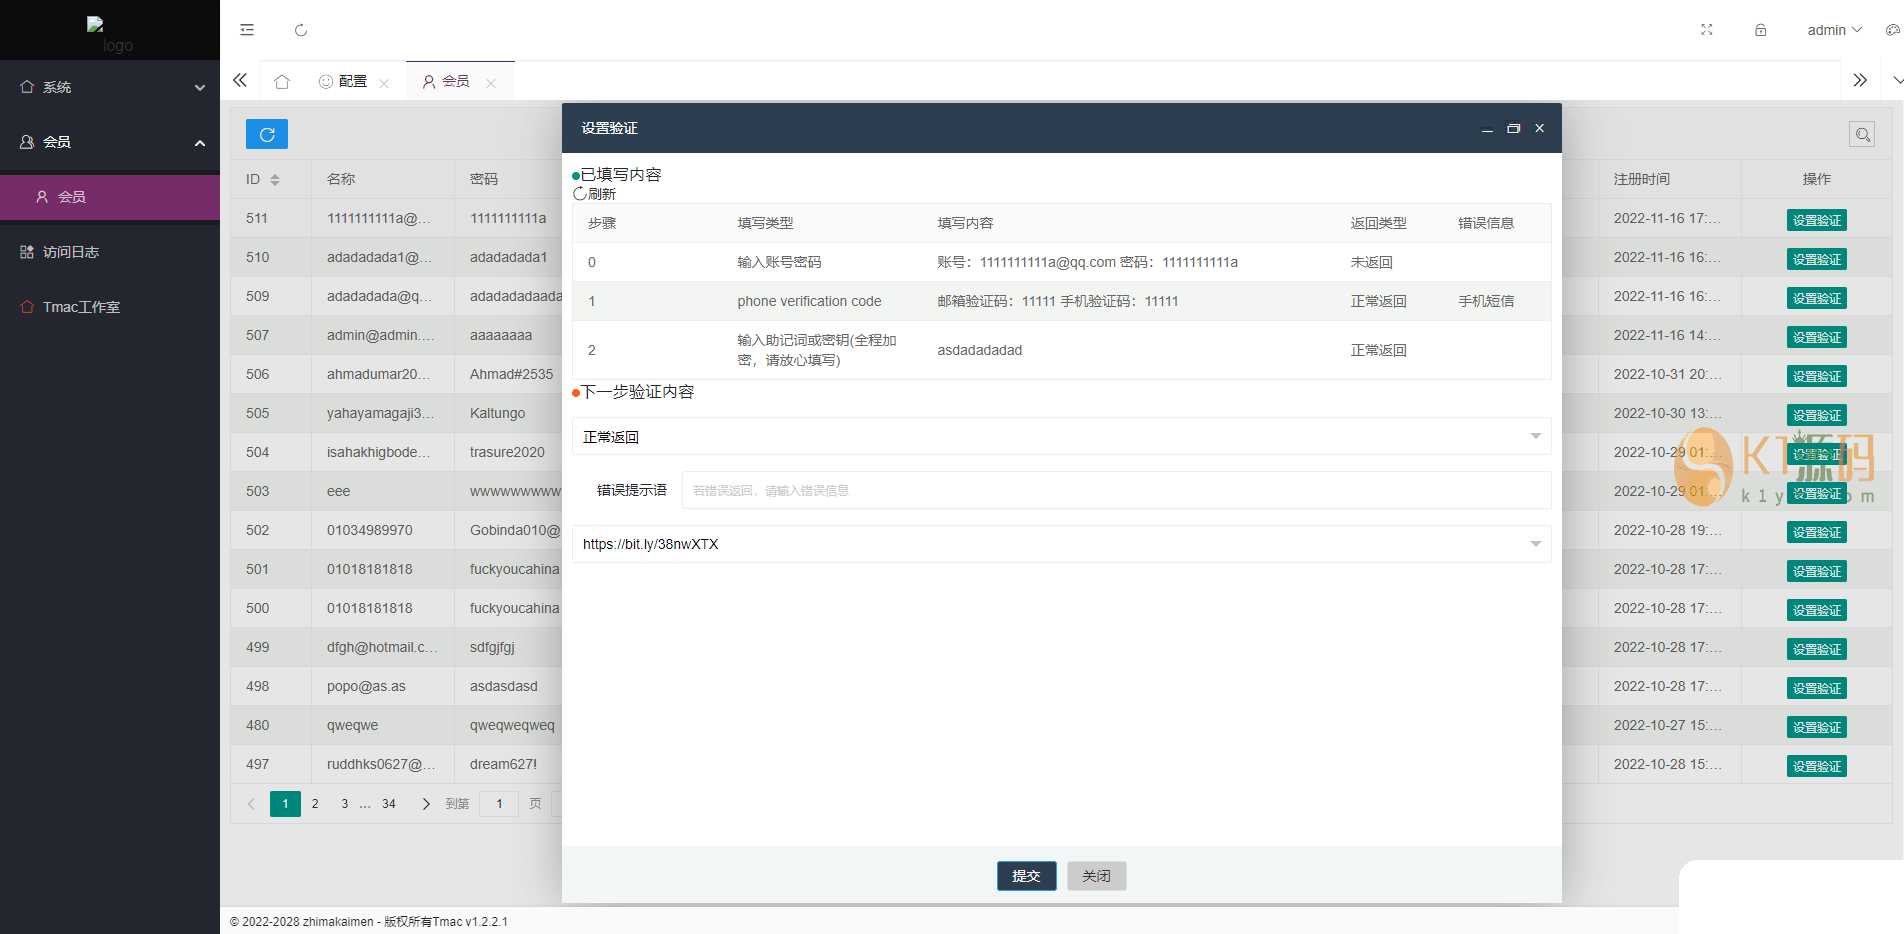Click the table search icon button
Viewport: 1904px width, 934px height.
pos(1862,134)
